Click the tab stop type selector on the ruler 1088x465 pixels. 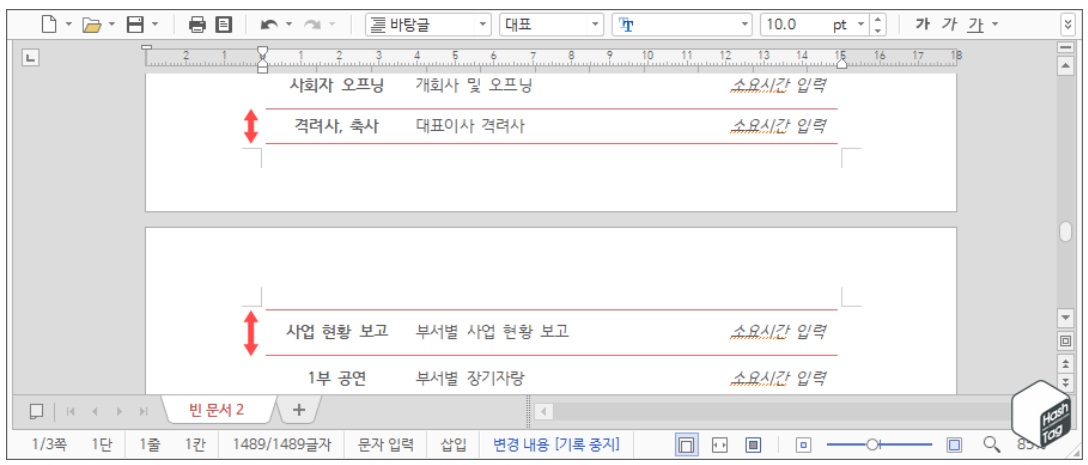point(29,58)
